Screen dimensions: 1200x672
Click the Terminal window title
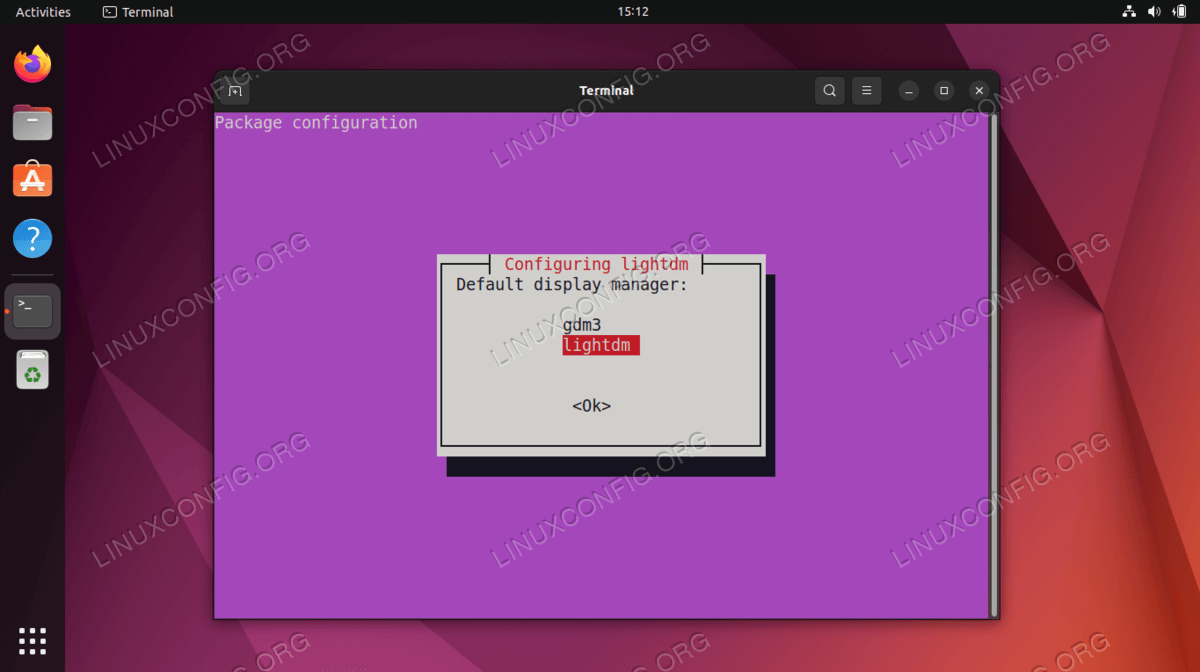(x=606, y=91)
